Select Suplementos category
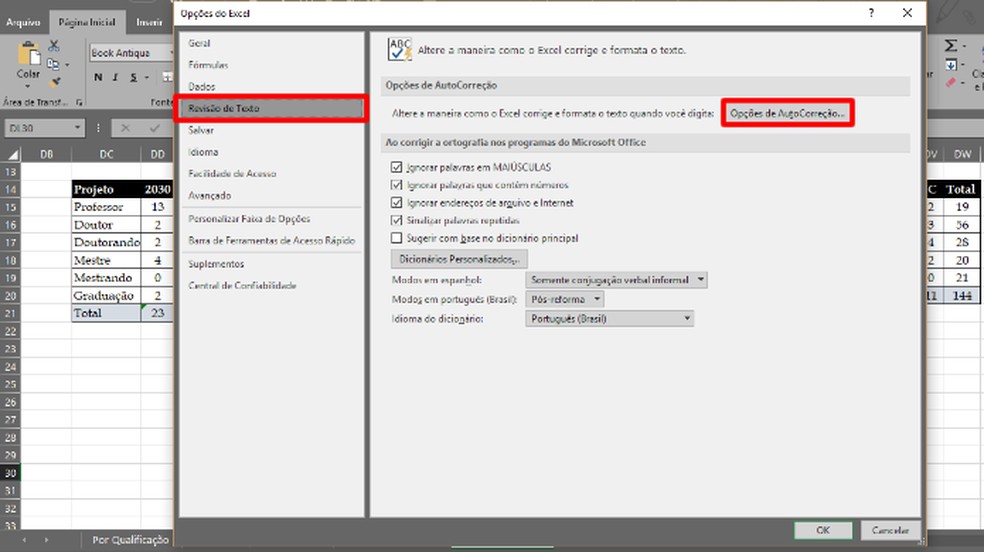 (x=271, y=264)
